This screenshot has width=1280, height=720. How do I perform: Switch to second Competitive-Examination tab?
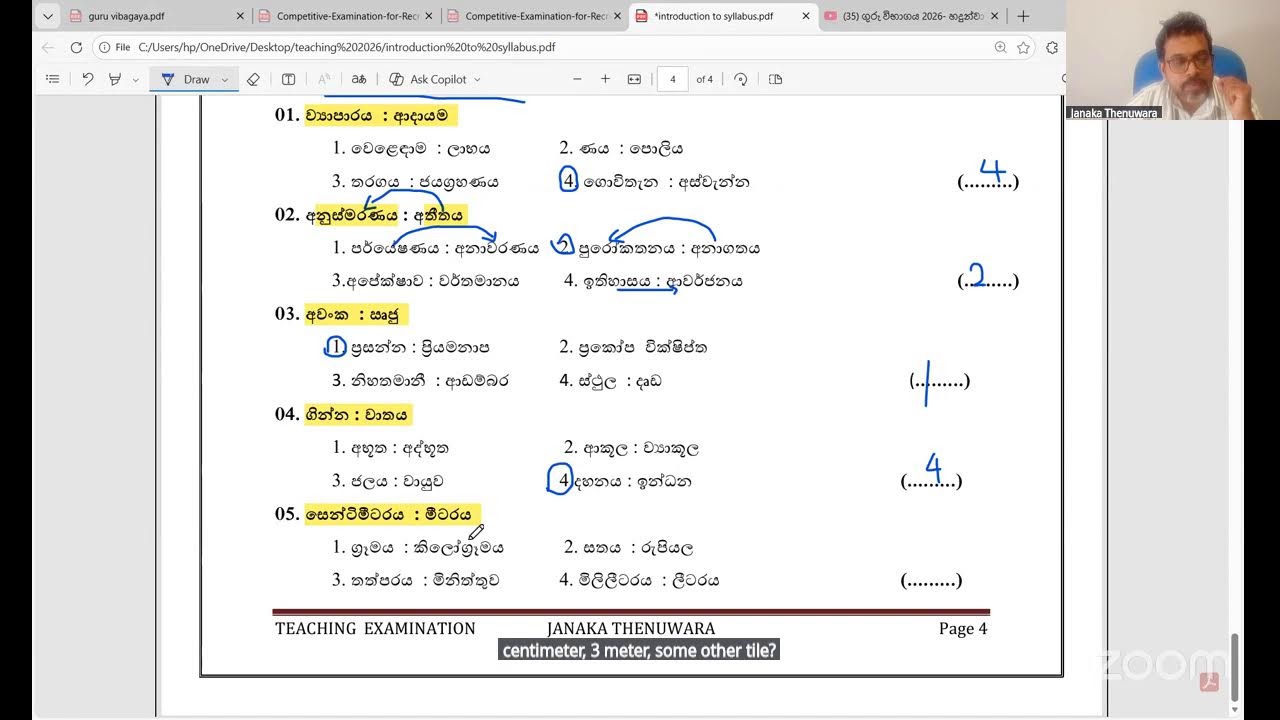(534, 16)
